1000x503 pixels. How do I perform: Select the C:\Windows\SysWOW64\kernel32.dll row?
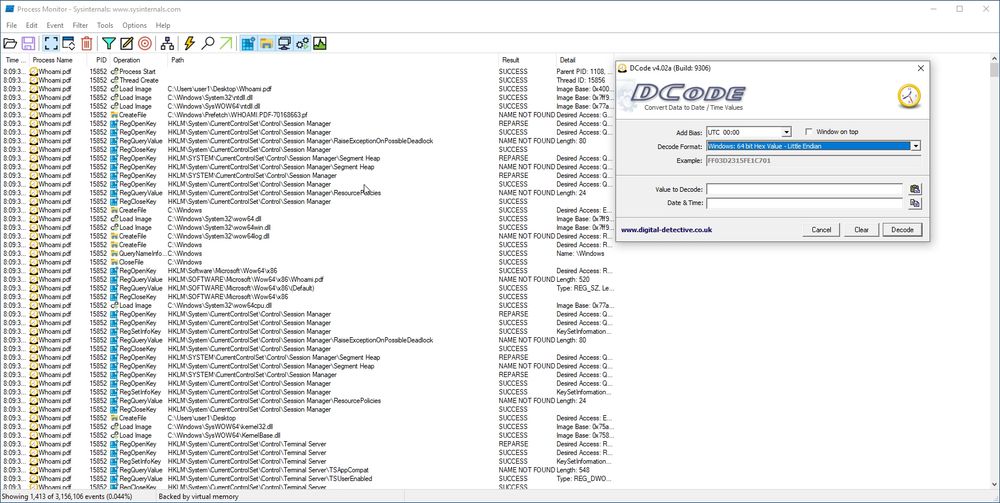308,426
